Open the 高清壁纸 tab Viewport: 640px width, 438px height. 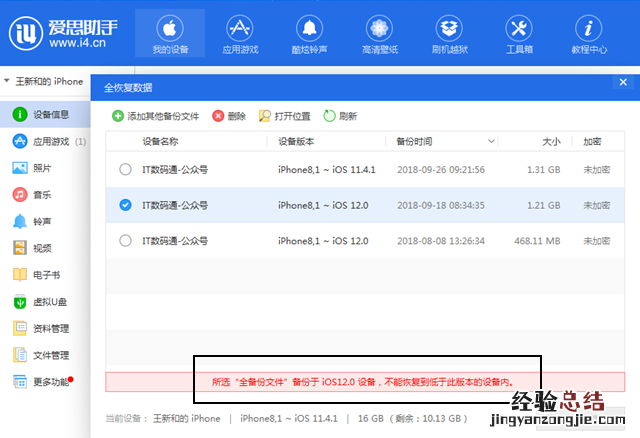[x=380, y=33]
